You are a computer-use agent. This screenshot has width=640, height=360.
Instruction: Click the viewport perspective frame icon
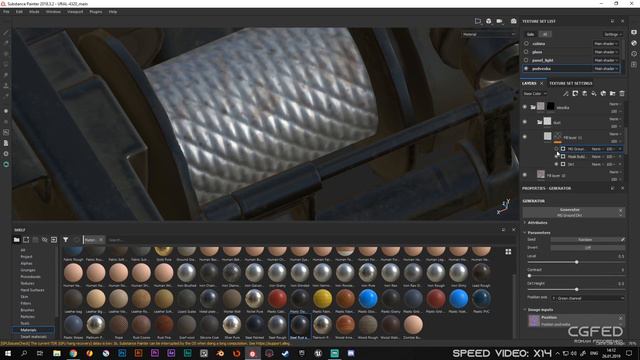pyautogui.click(x=478, y=21)
